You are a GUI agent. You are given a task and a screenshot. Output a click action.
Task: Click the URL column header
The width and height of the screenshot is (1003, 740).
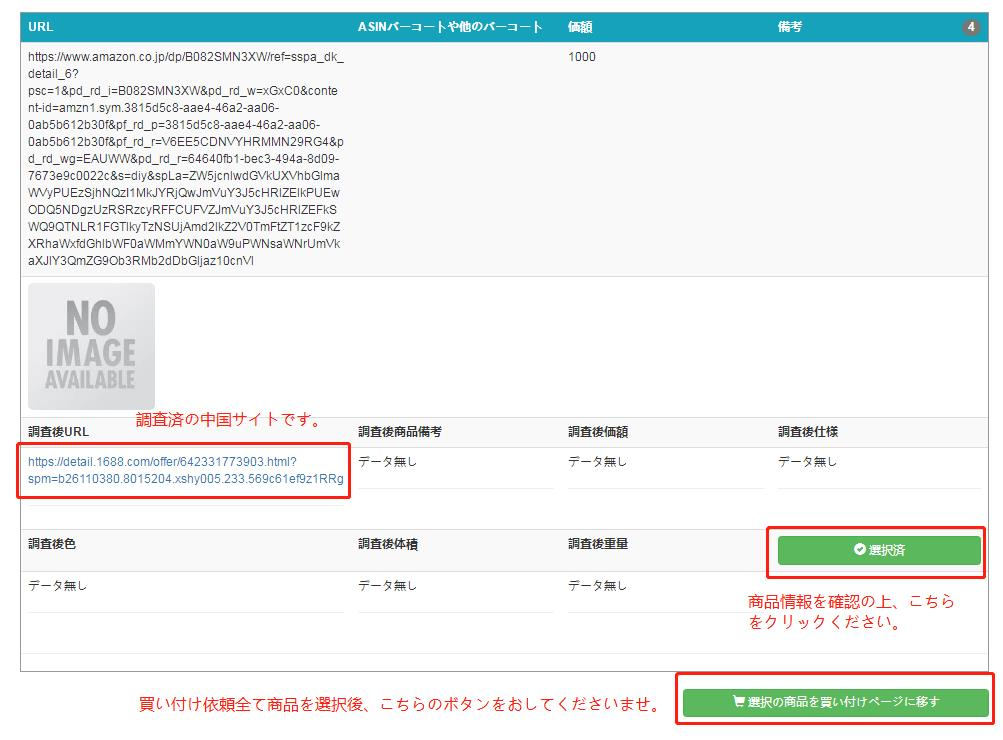(41, 27)
